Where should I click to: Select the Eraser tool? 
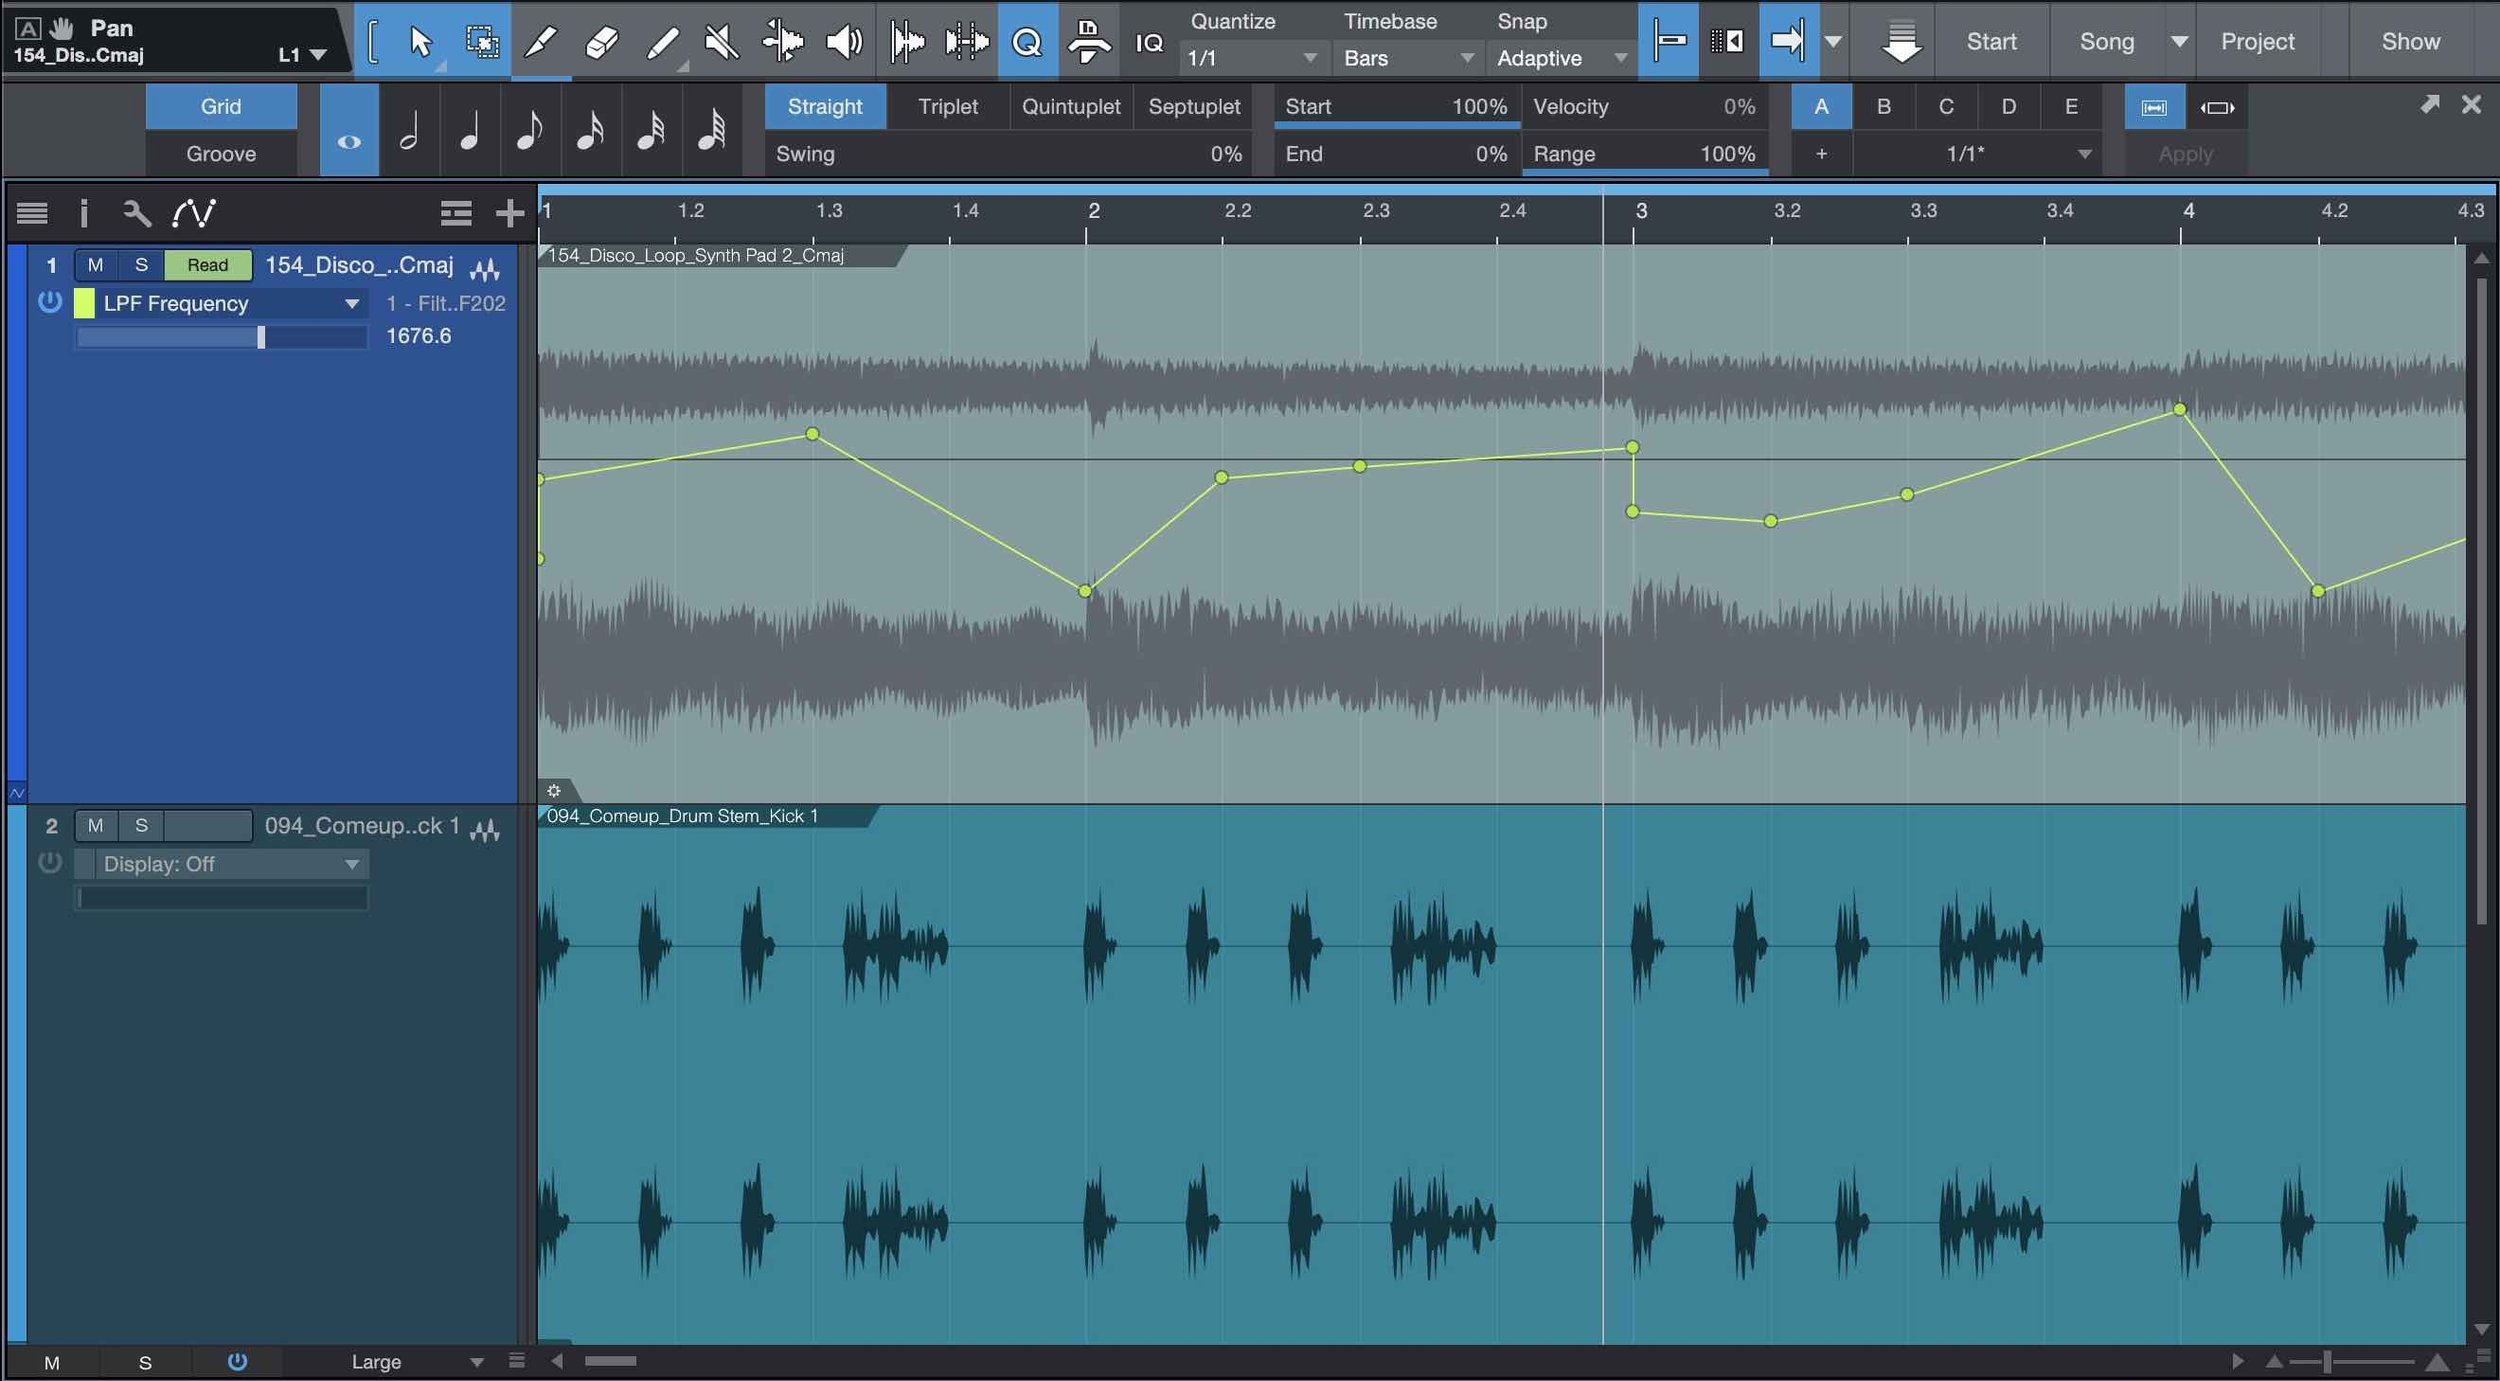pos(601,41)
